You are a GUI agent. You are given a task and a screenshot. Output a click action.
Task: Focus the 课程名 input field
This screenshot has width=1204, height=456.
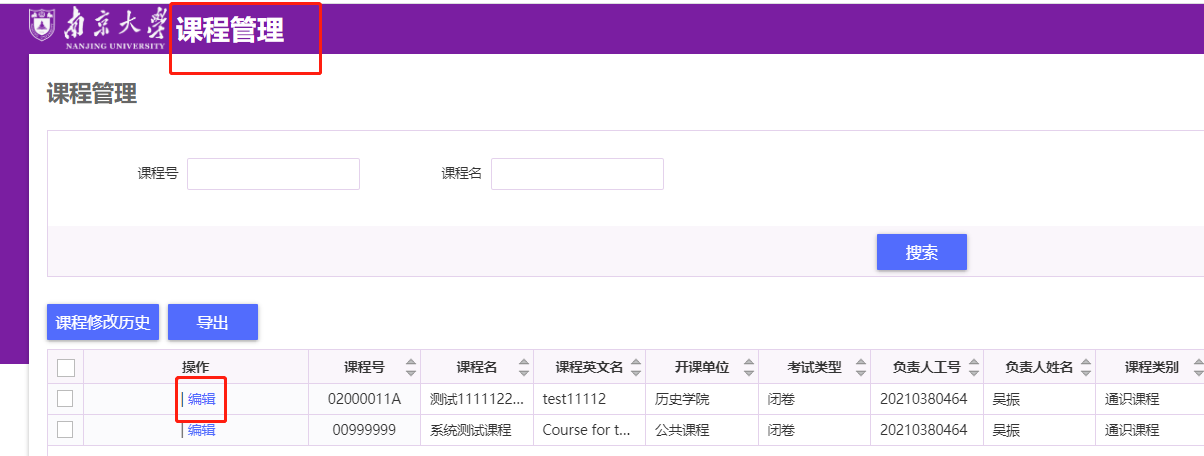tap(577, 174)
